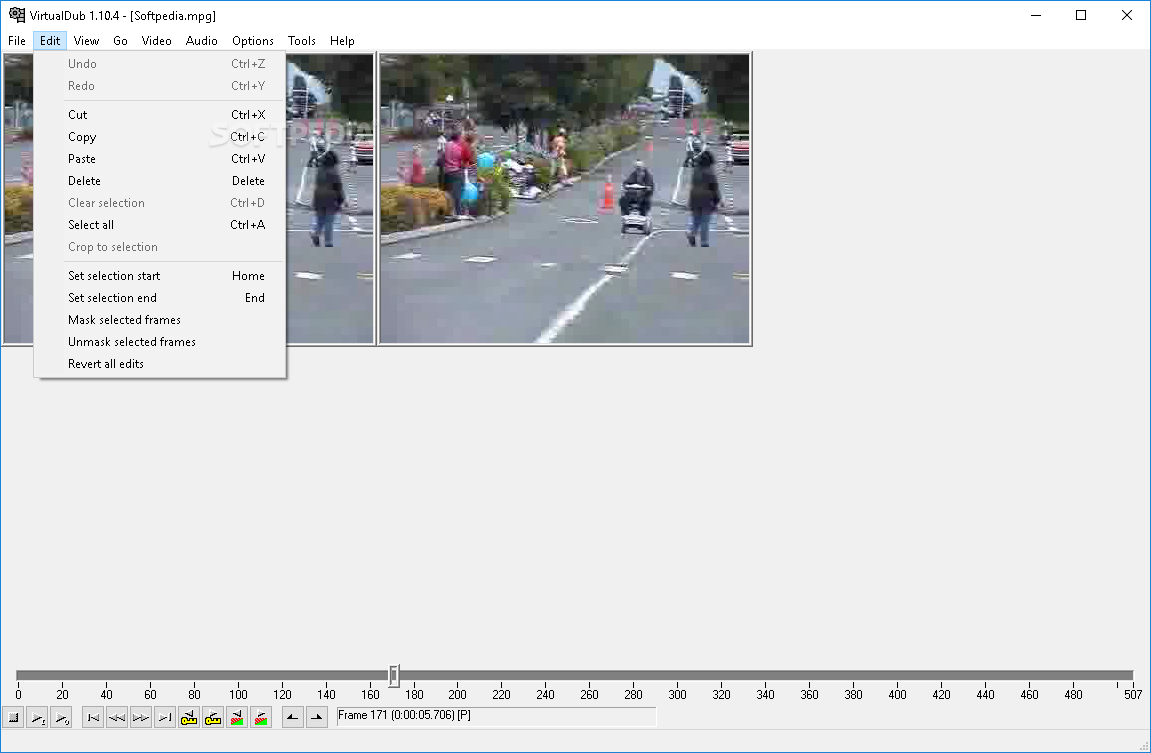This screenshot has width=1151, height=753.
Task: Click the VirtualDub gear icon in the title bar
Action: 16,15
